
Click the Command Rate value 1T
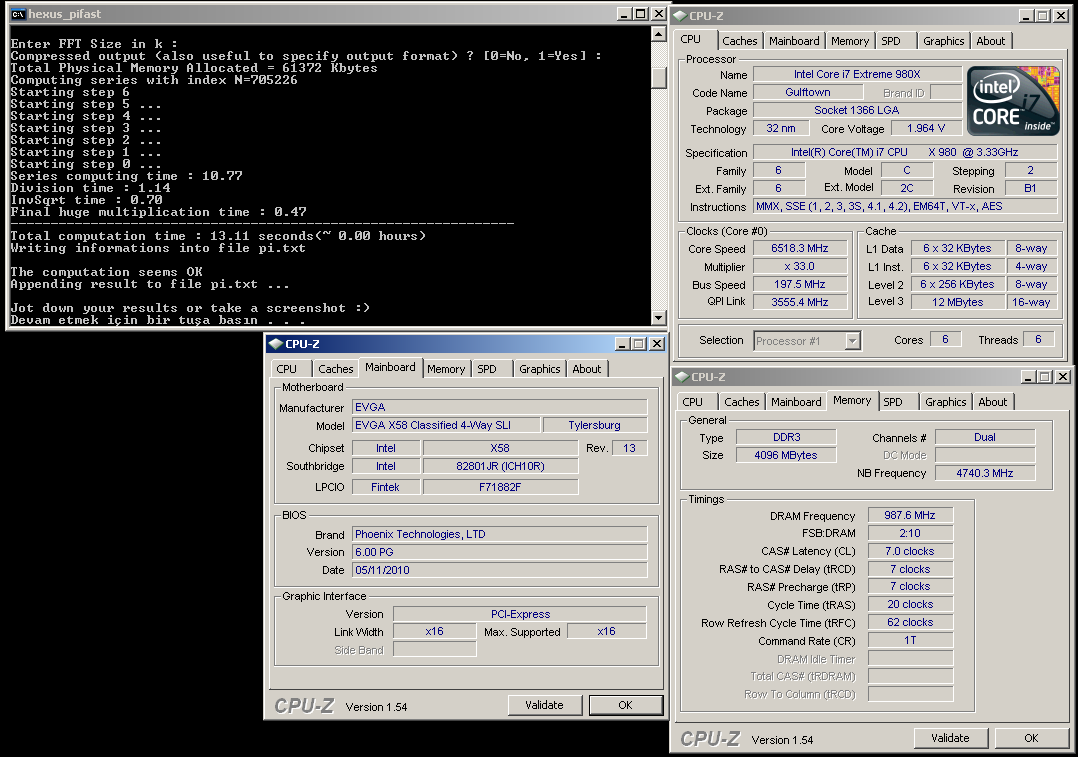click(x=910, y=640)
